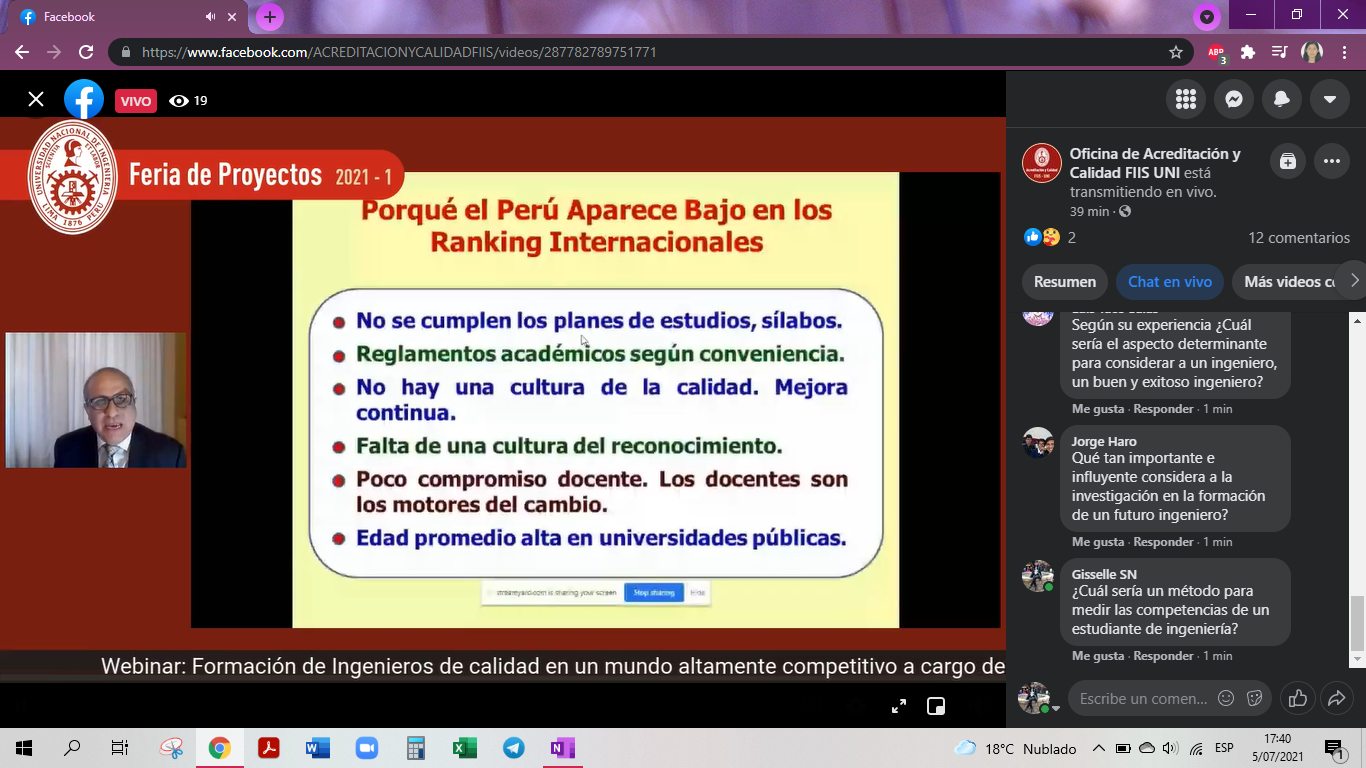Image resolution: width=1366 pixels, height=768 pixels.
Task: Open the 12 comentarios link
Action: click(1299, 238)
